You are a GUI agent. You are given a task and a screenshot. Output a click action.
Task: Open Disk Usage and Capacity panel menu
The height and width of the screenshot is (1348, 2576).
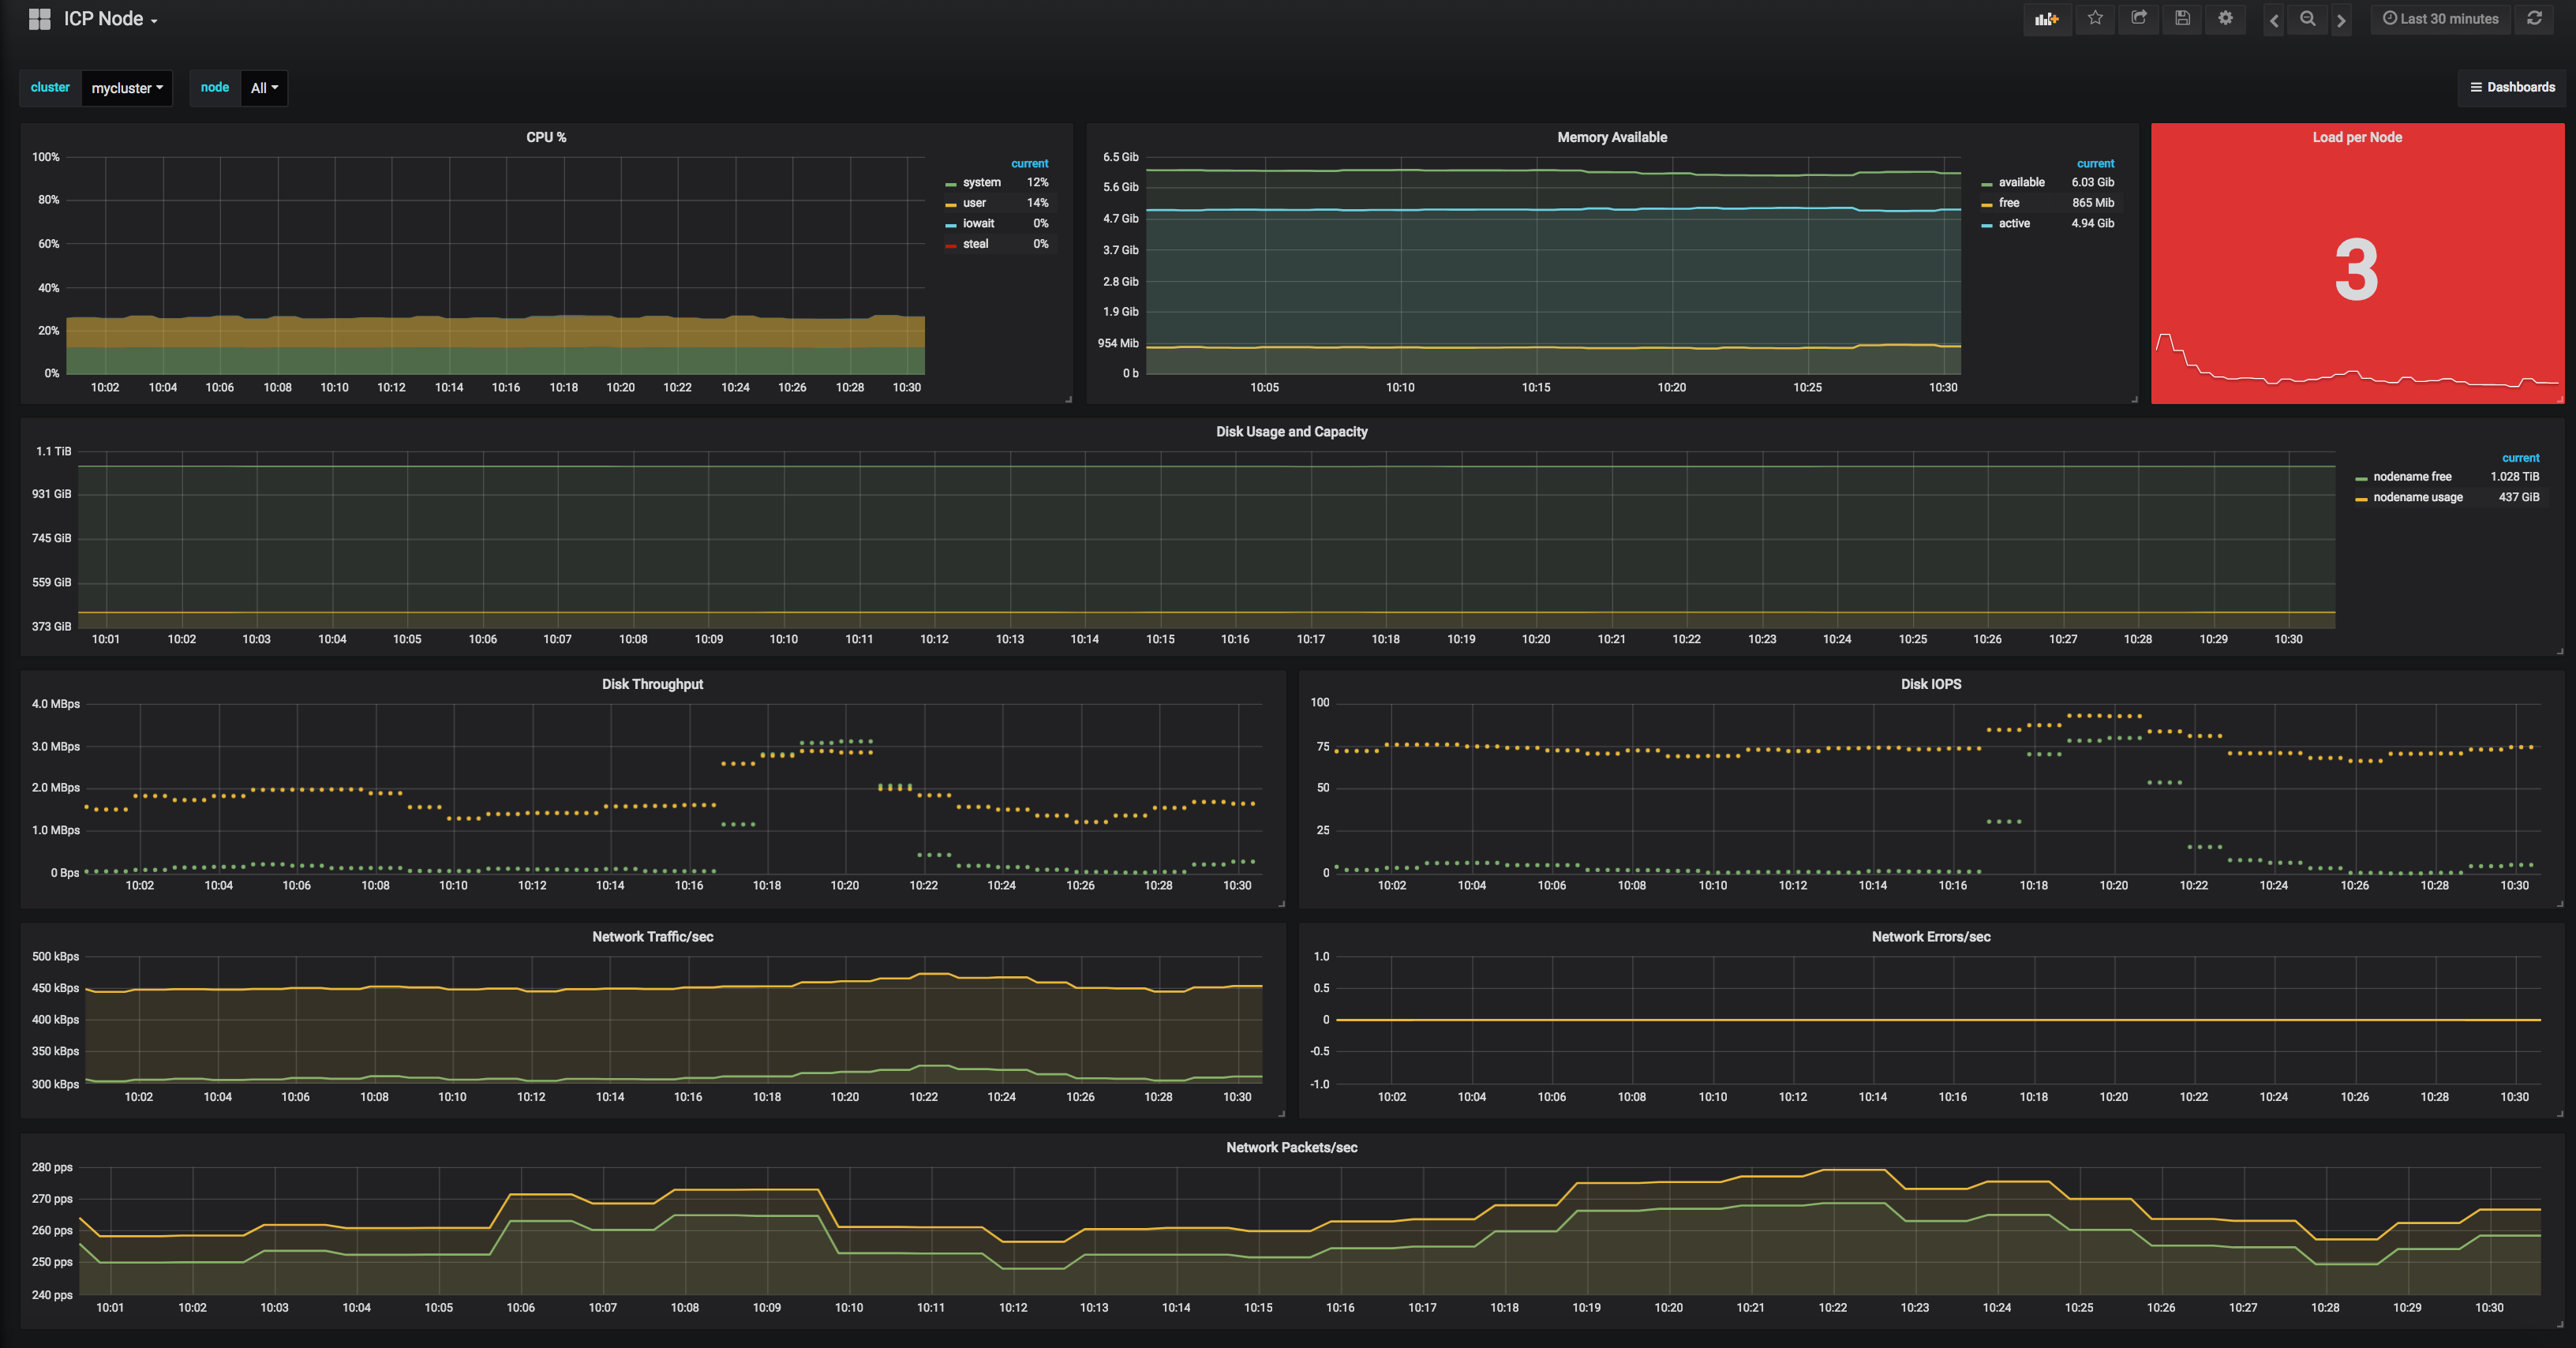pos(1291,431)
